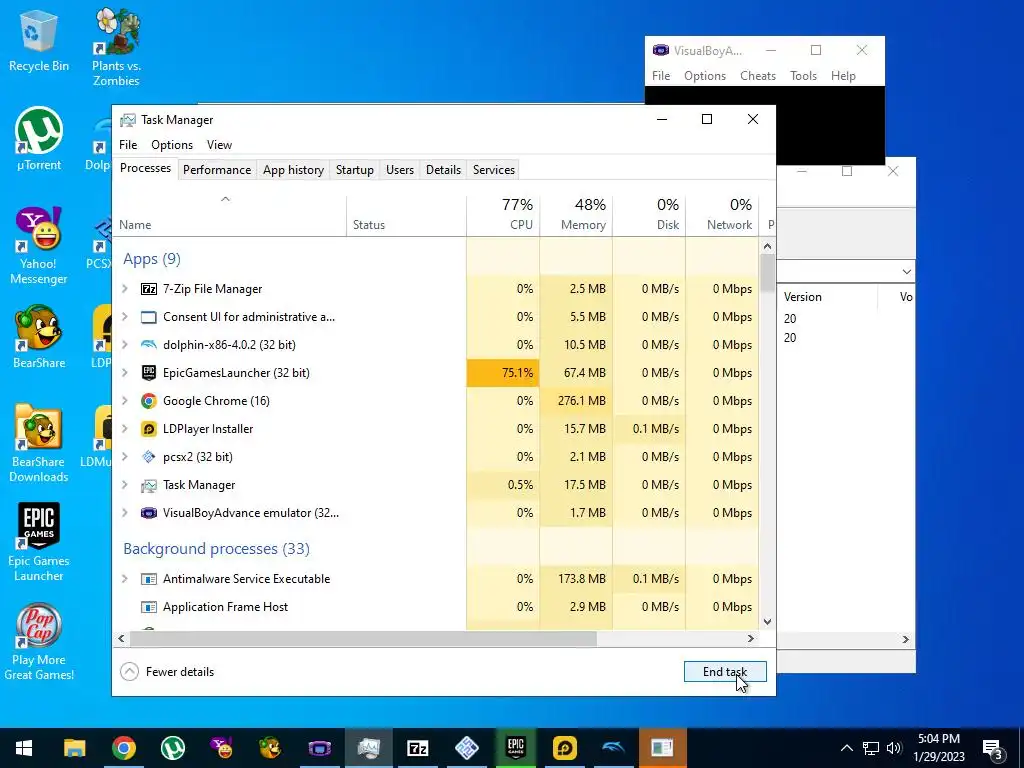Click the Application Frame Host icon
This screenshot has height=768, width=1024.
point(149,607)
